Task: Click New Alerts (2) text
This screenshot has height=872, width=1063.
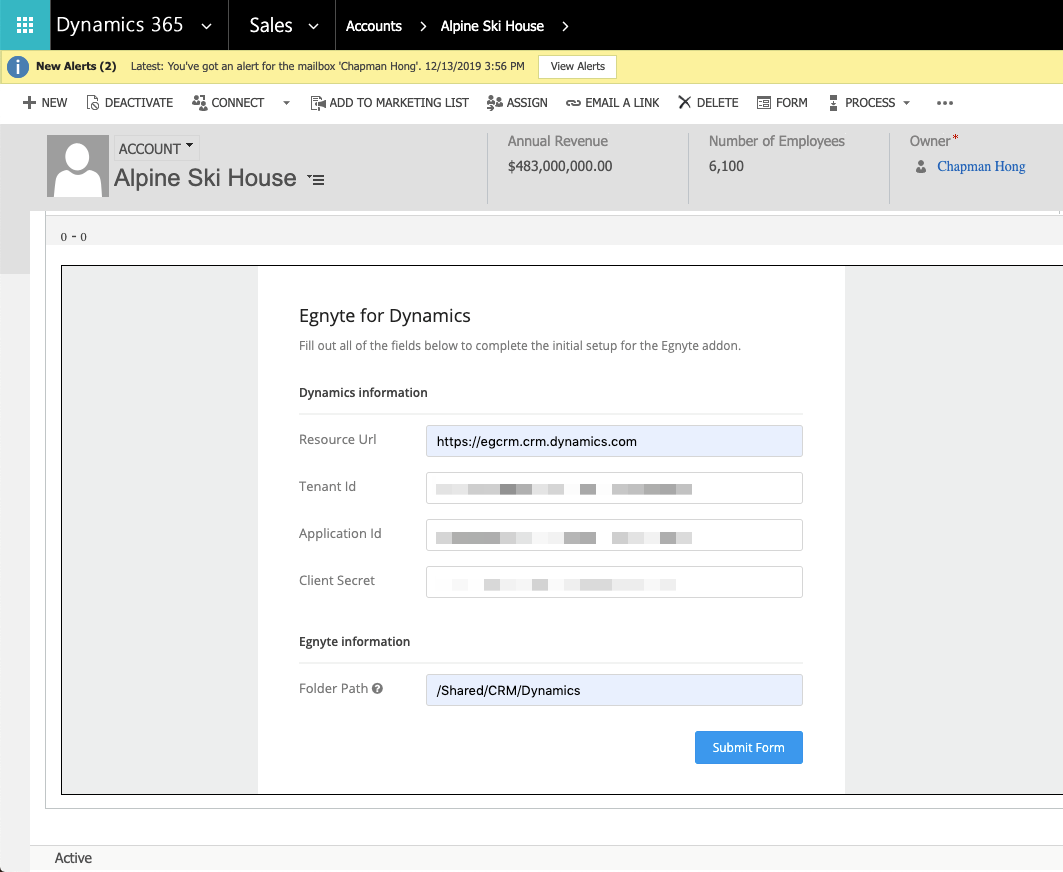Action: (76, 66)
